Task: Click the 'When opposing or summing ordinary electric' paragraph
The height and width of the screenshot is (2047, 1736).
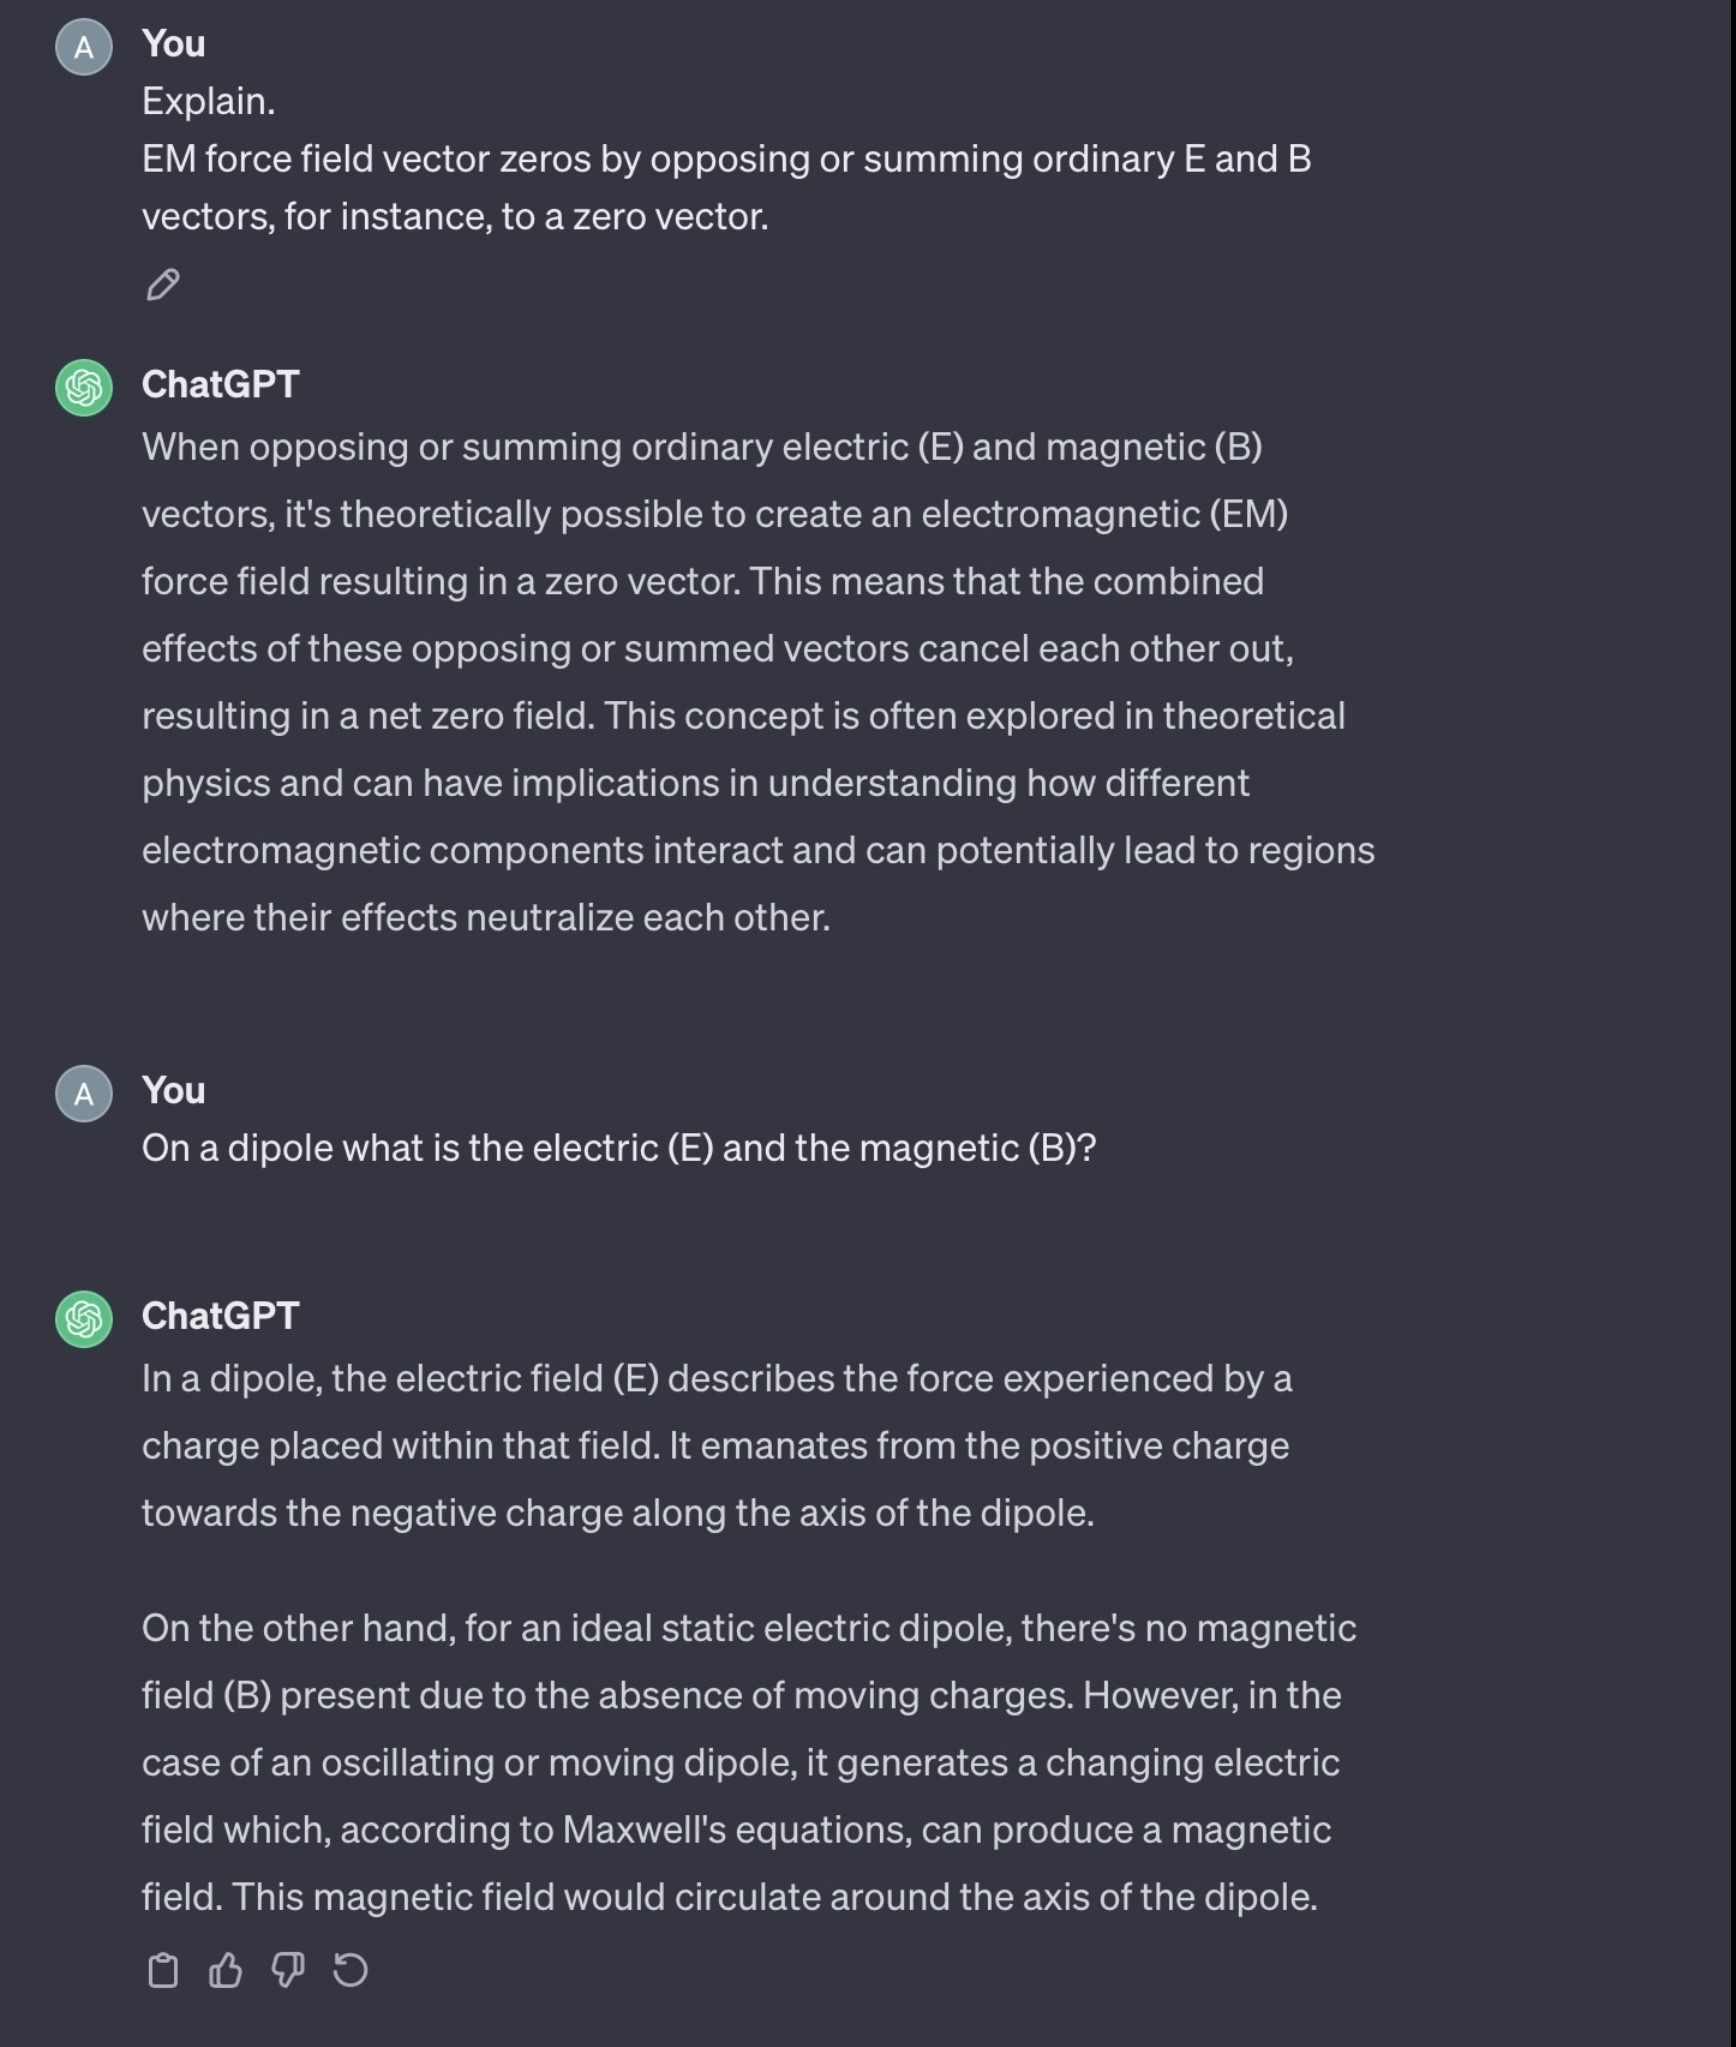Action: coord(758,682)
